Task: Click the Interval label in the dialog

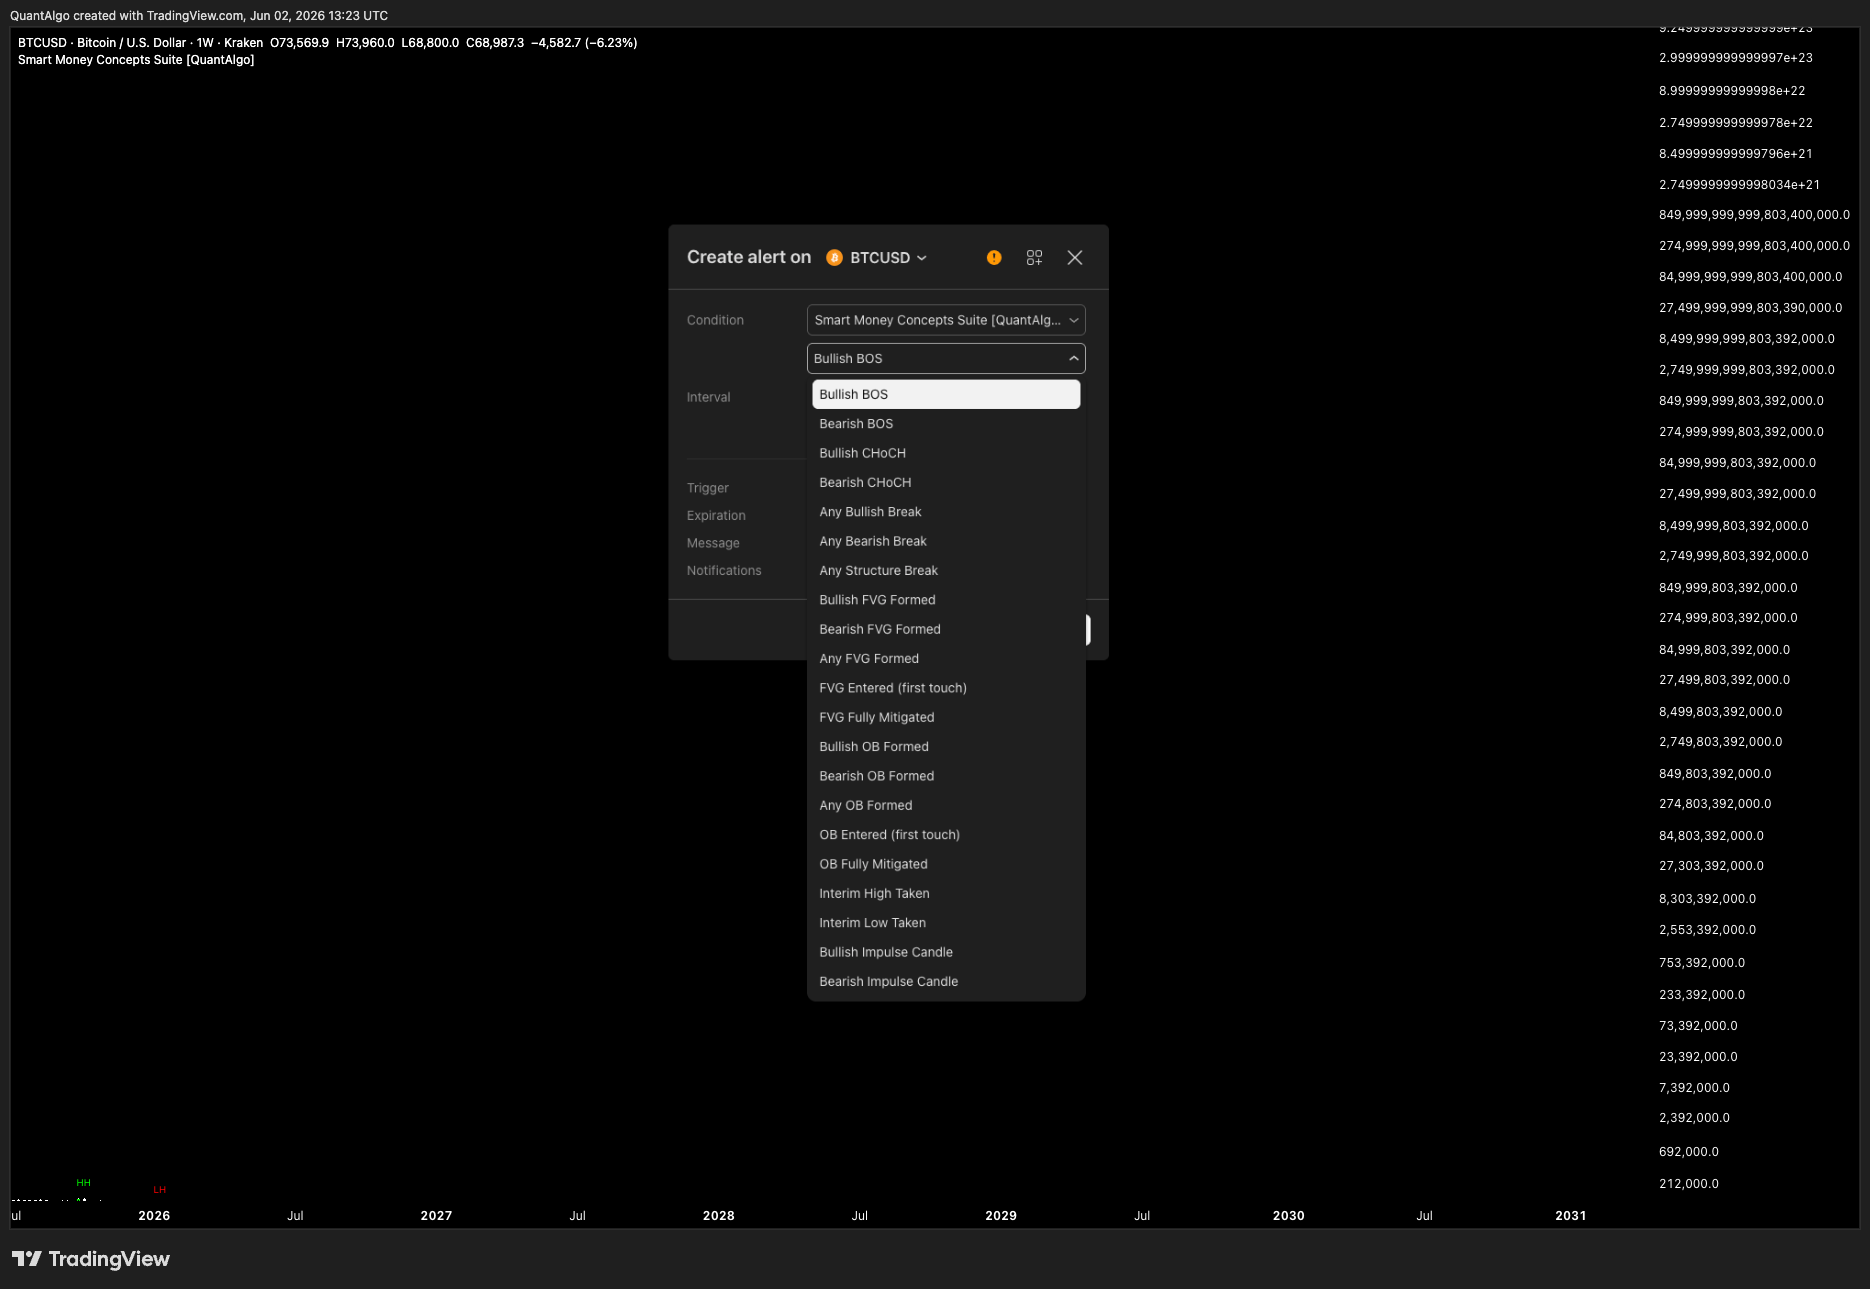Action: pos(708,397)
